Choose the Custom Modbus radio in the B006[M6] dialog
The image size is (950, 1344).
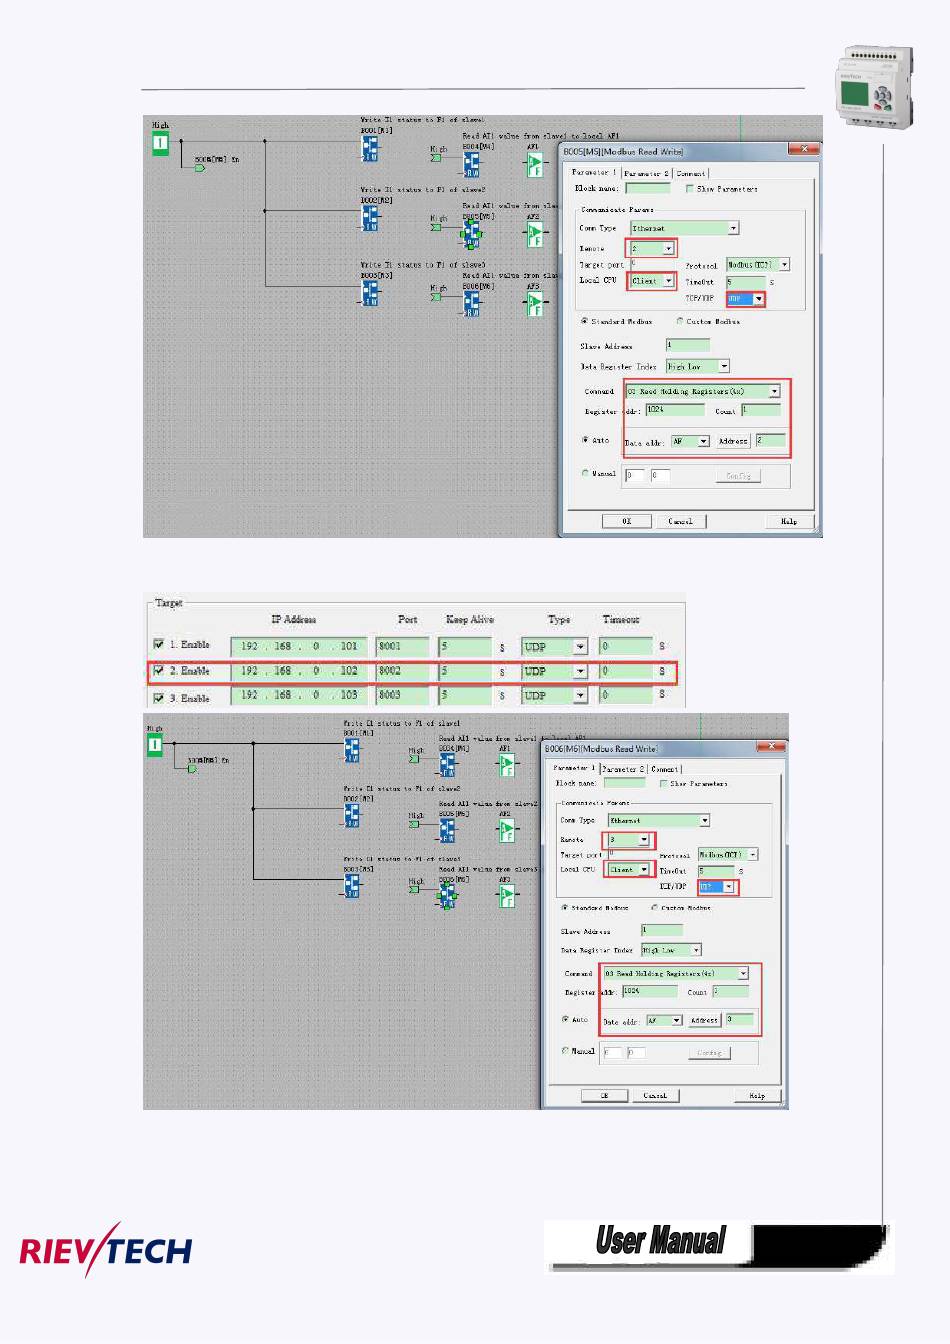tap(655, 907)
